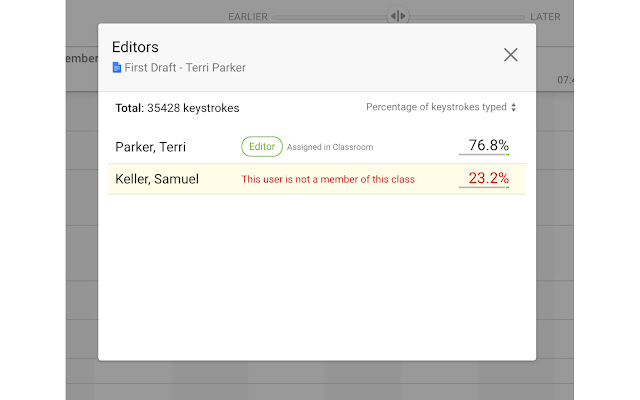Screen dimensions: 640x400
Task: Click the timeline track left of handle
Action: [328, 16]
